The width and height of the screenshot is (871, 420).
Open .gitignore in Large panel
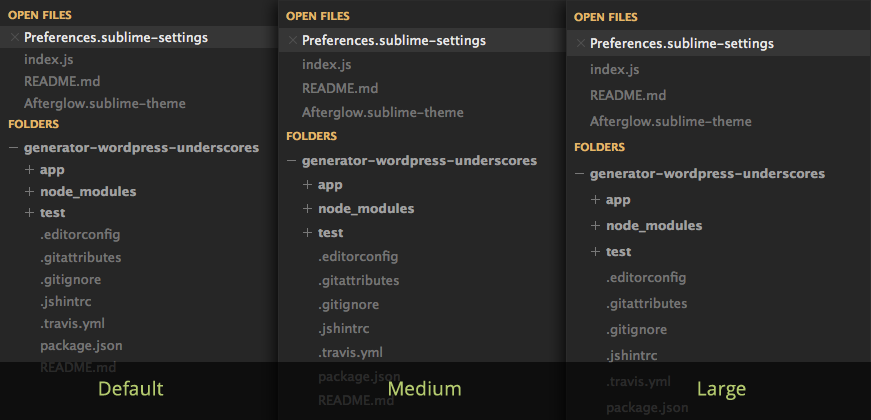(x=637, y=329)
